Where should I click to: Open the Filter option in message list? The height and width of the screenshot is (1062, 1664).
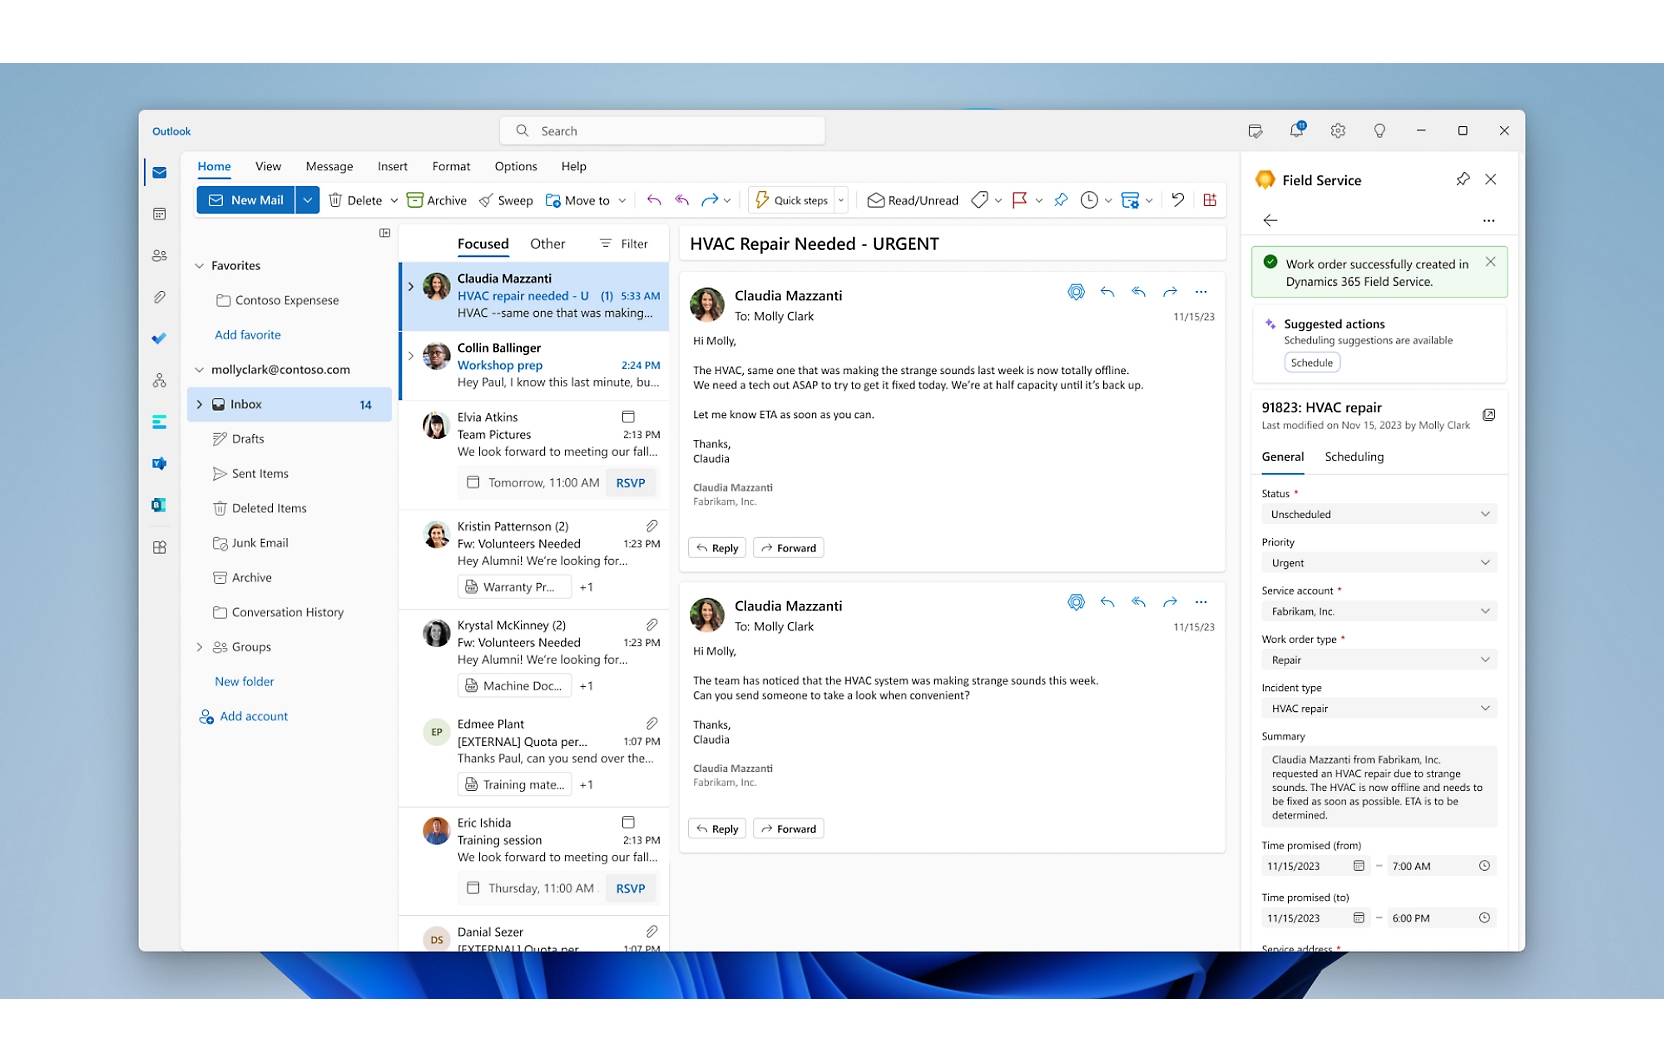point(624,244)
